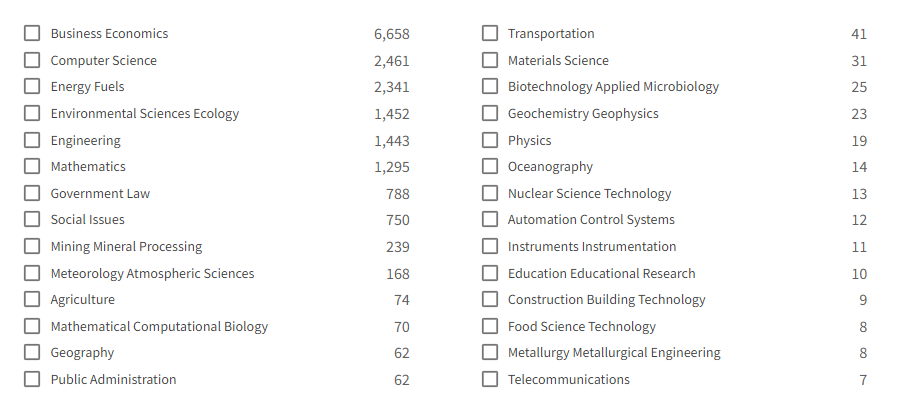Toggle the Physics checkbox

point(490,140)
